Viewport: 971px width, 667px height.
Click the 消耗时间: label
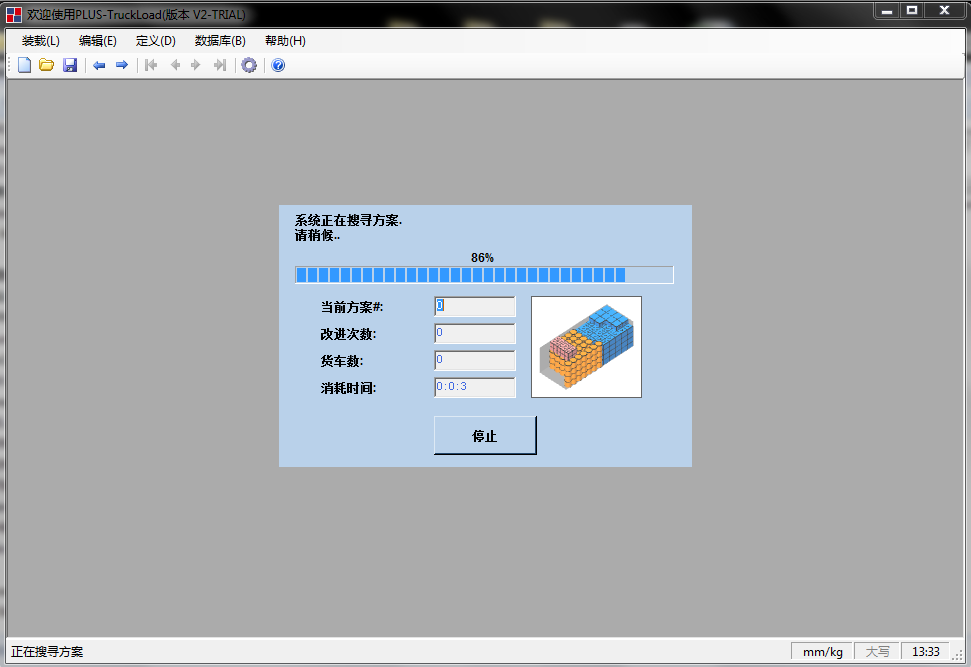(x=348, y=388)
